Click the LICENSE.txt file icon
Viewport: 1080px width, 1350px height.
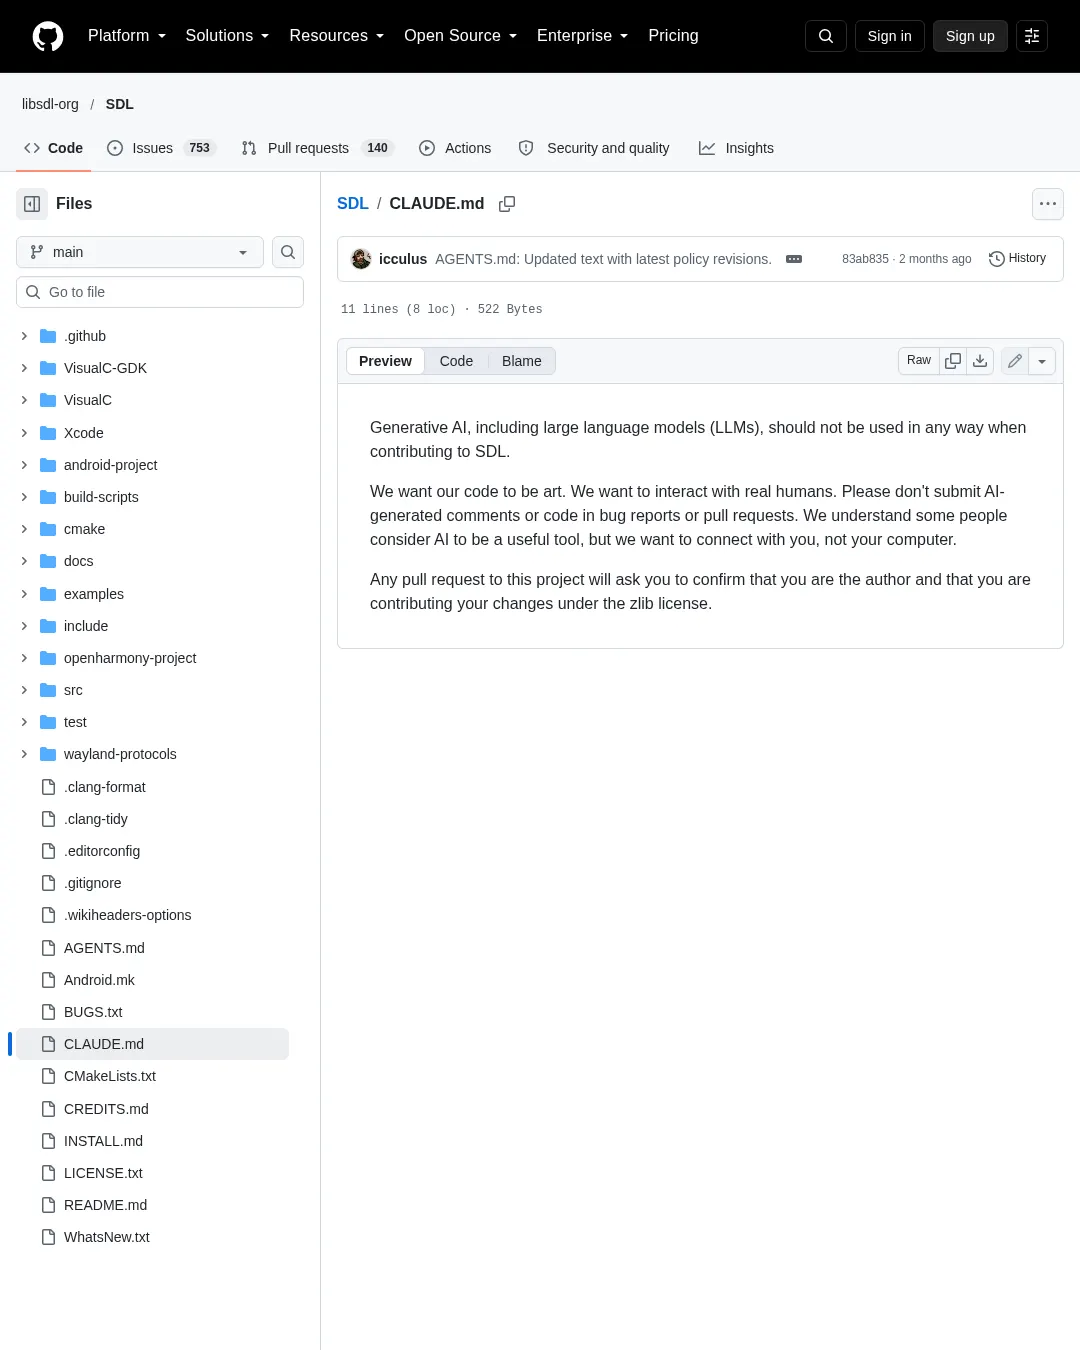(48, 1173)
